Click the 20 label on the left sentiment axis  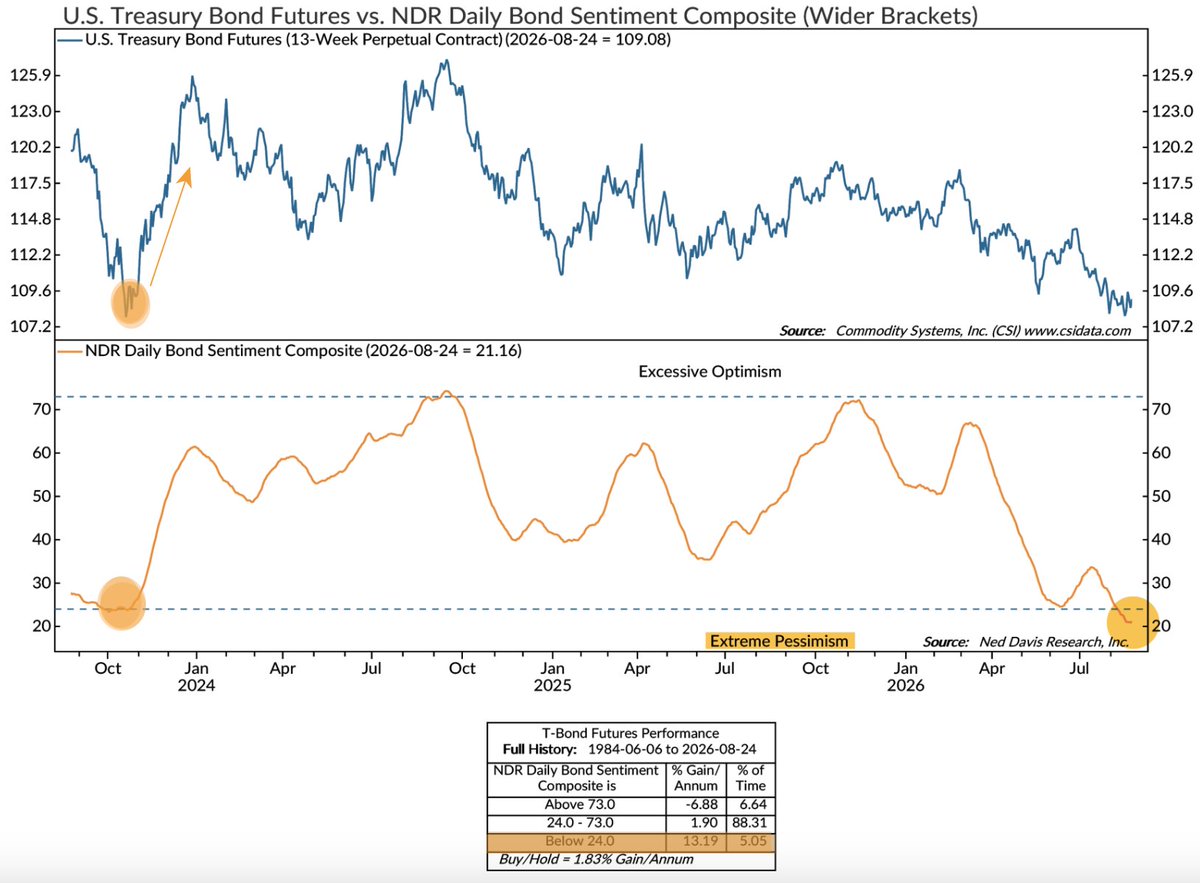point(43,627)
